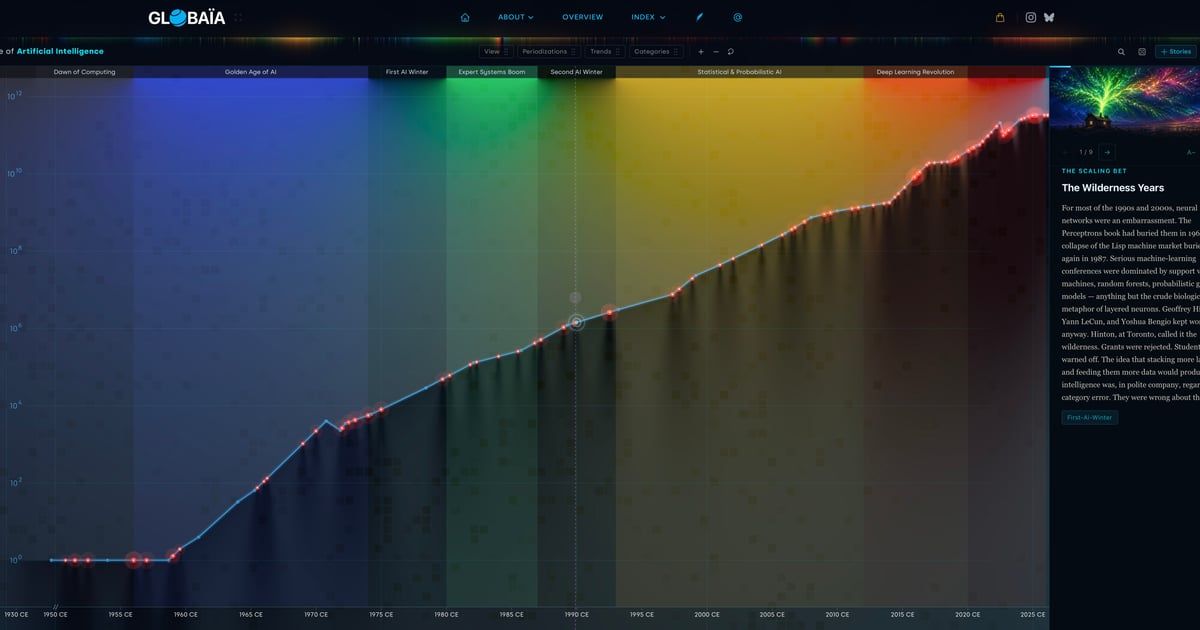The width and height of the screenshot is (1200, 630).
Task: Toggle the Stories panel button
Action: tap(1176, 51)
